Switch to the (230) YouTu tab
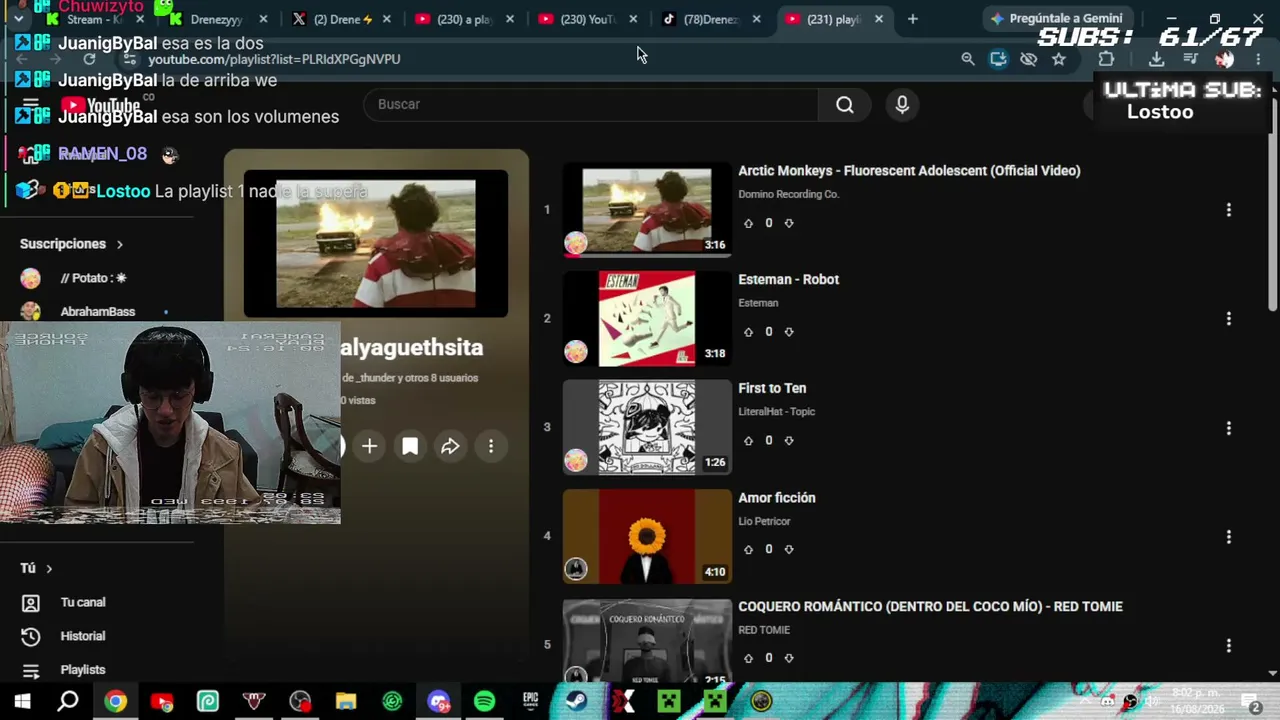The width and height of the screenshot is (1280, 720). coord(585,19)
